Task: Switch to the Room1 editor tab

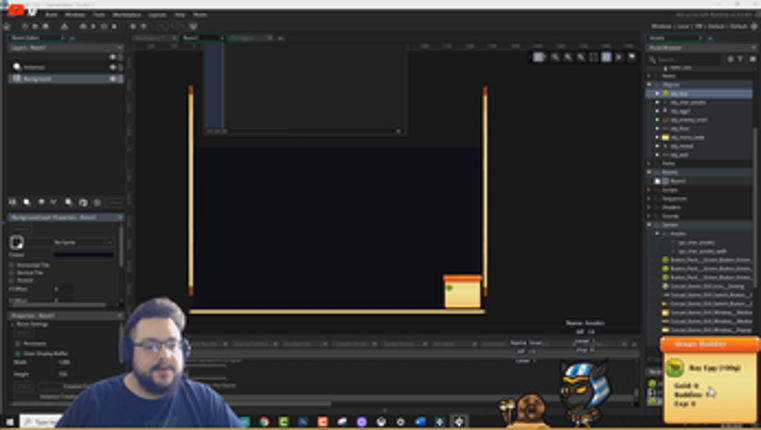Action: click(202, 38)
